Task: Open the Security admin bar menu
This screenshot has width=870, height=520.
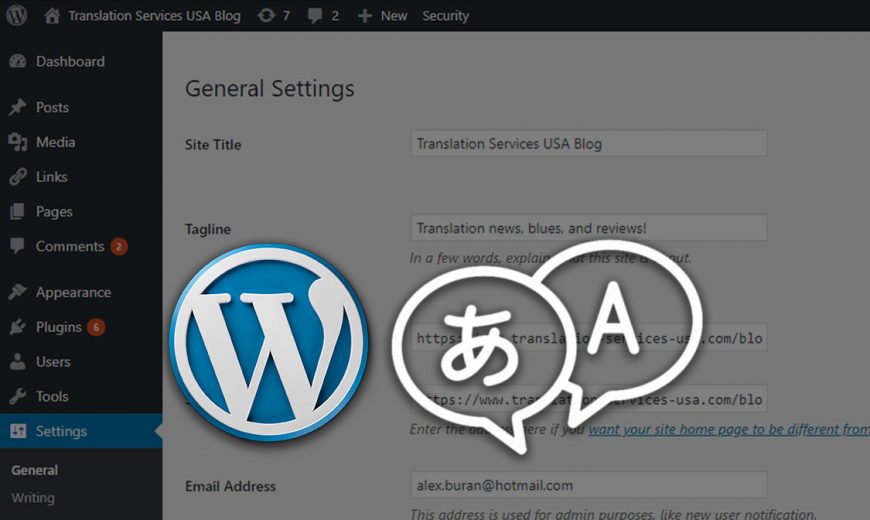Action: (x=445, y=16)
